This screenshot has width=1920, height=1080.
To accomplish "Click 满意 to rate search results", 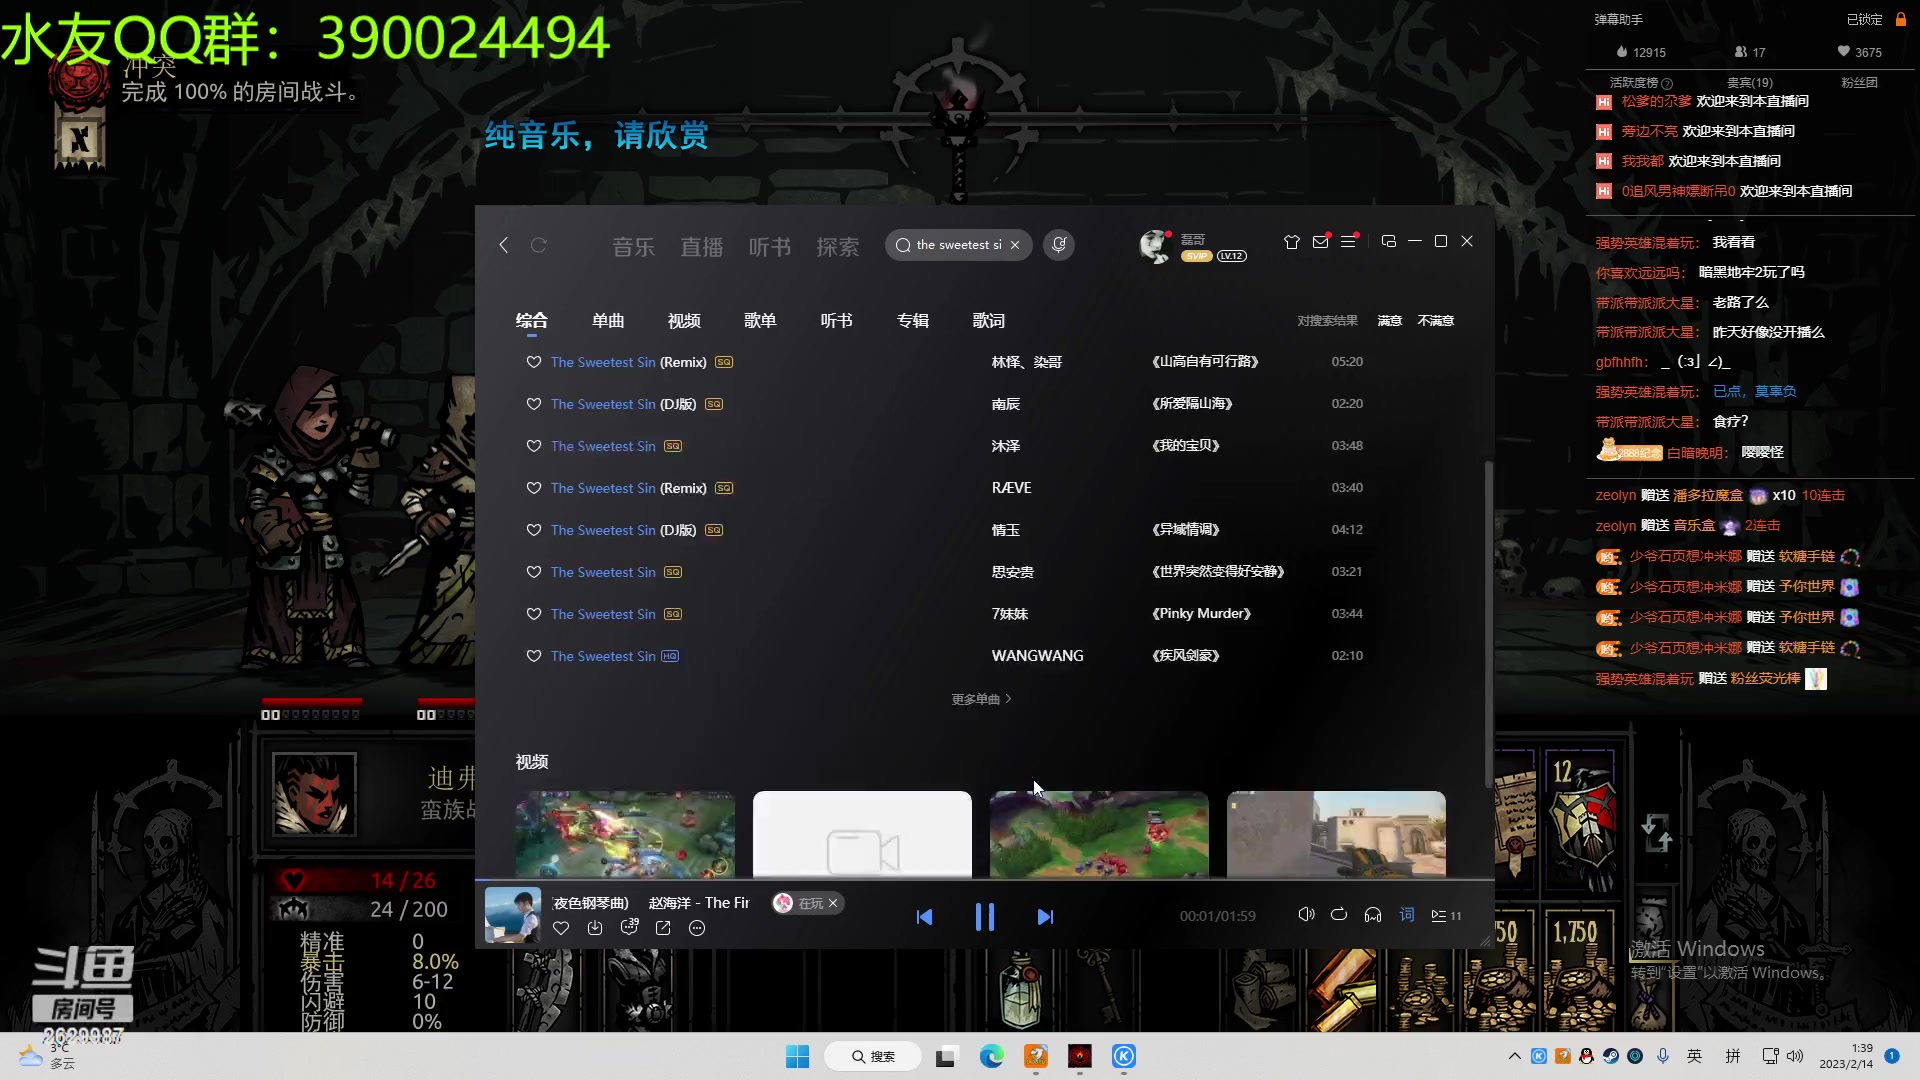I will click(x=1389, y=320).
